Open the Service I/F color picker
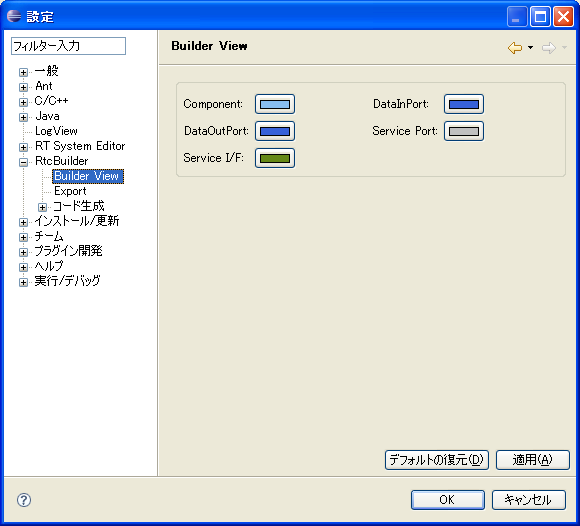This screenshot has height=526, width=580. pos(275,158)
